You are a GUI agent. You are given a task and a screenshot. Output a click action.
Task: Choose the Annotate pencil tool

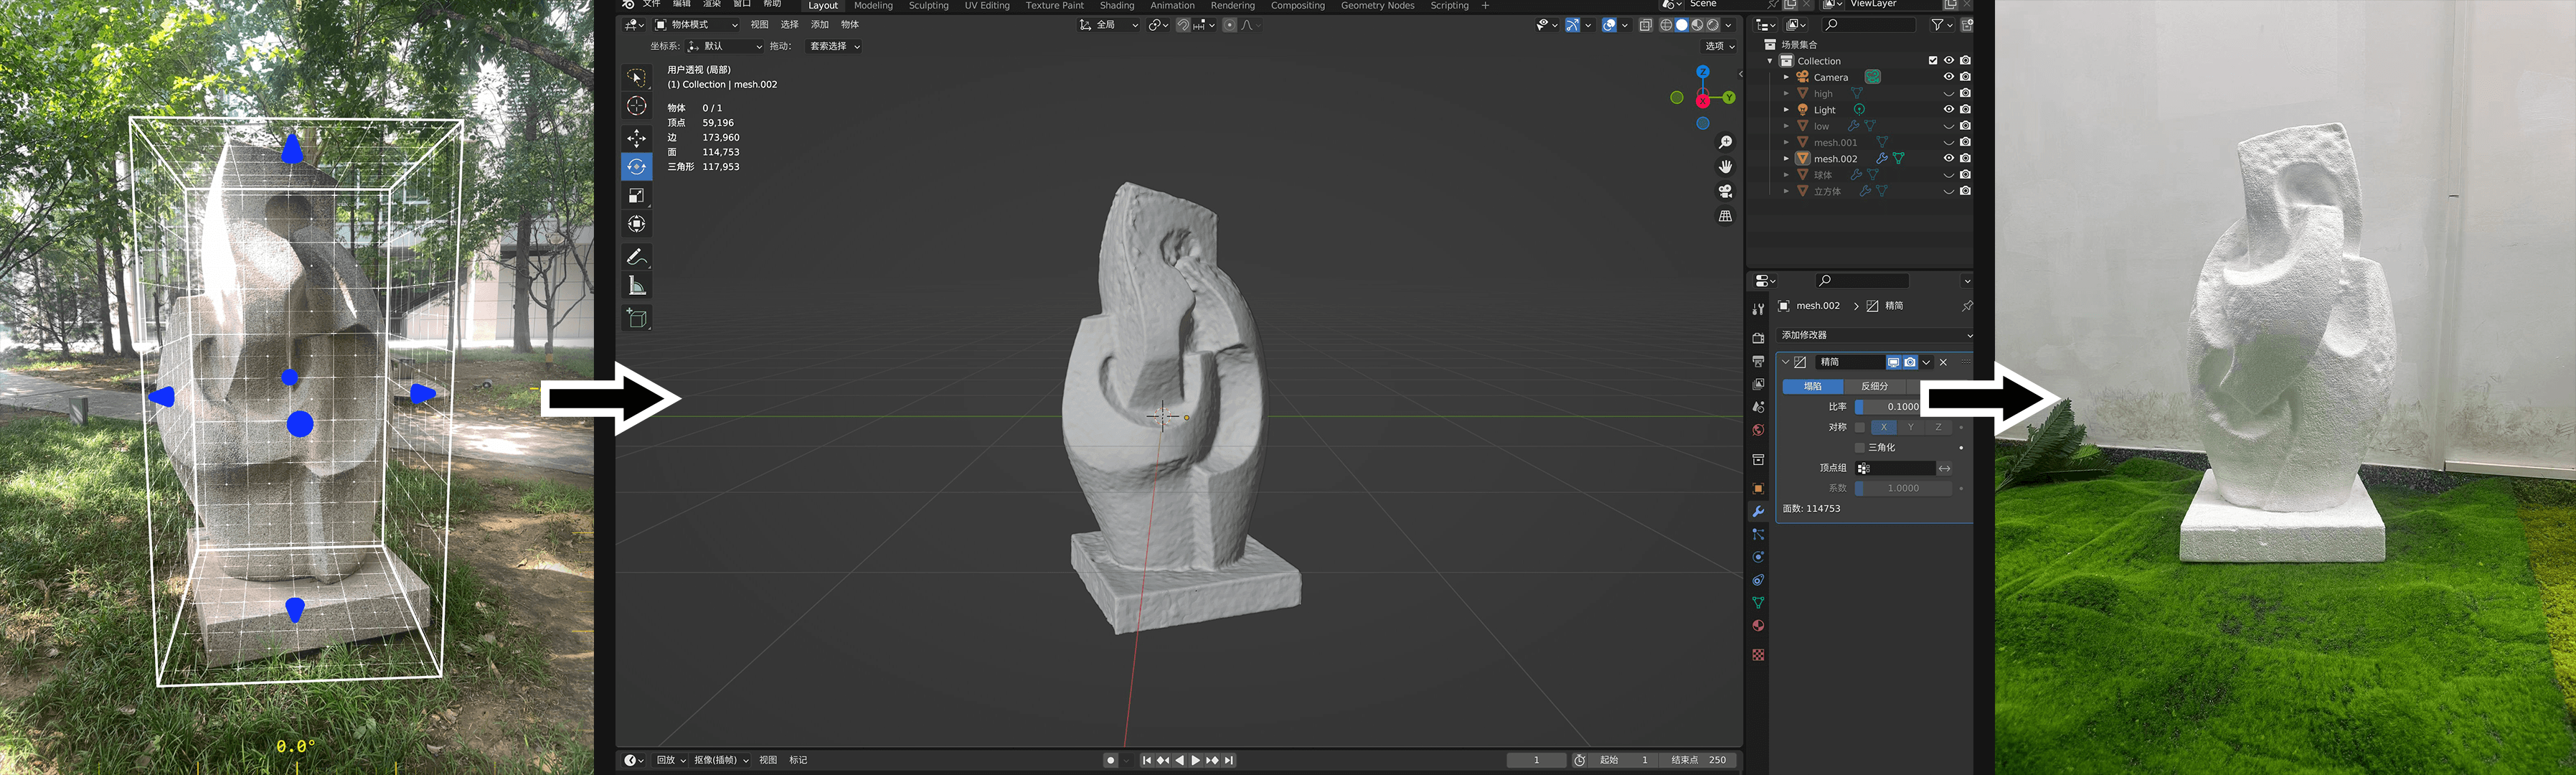tap(636, 257)
